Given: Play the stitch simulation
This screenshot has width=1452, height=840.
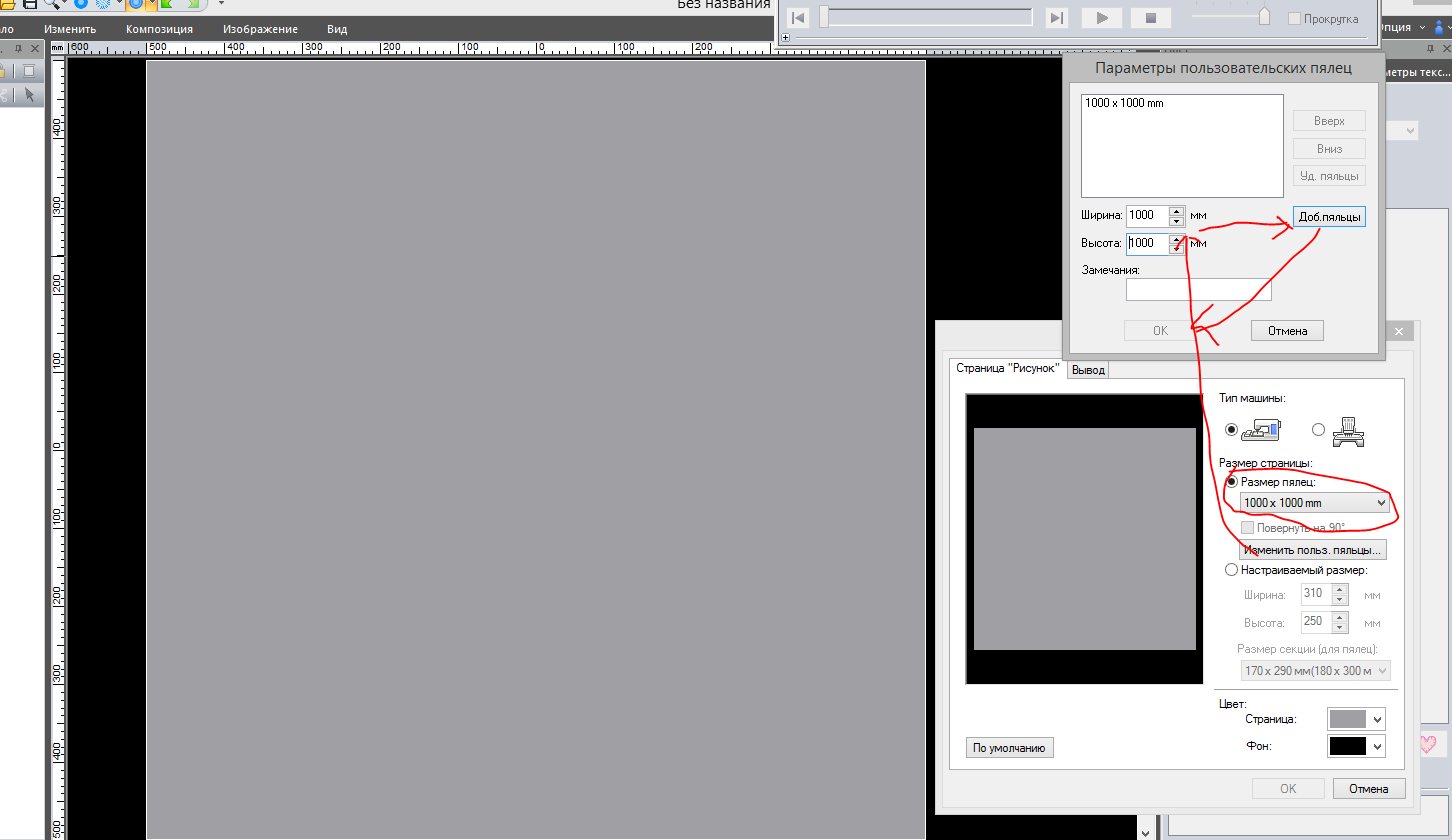Looking at the screenshot, I should [1102, 18].
